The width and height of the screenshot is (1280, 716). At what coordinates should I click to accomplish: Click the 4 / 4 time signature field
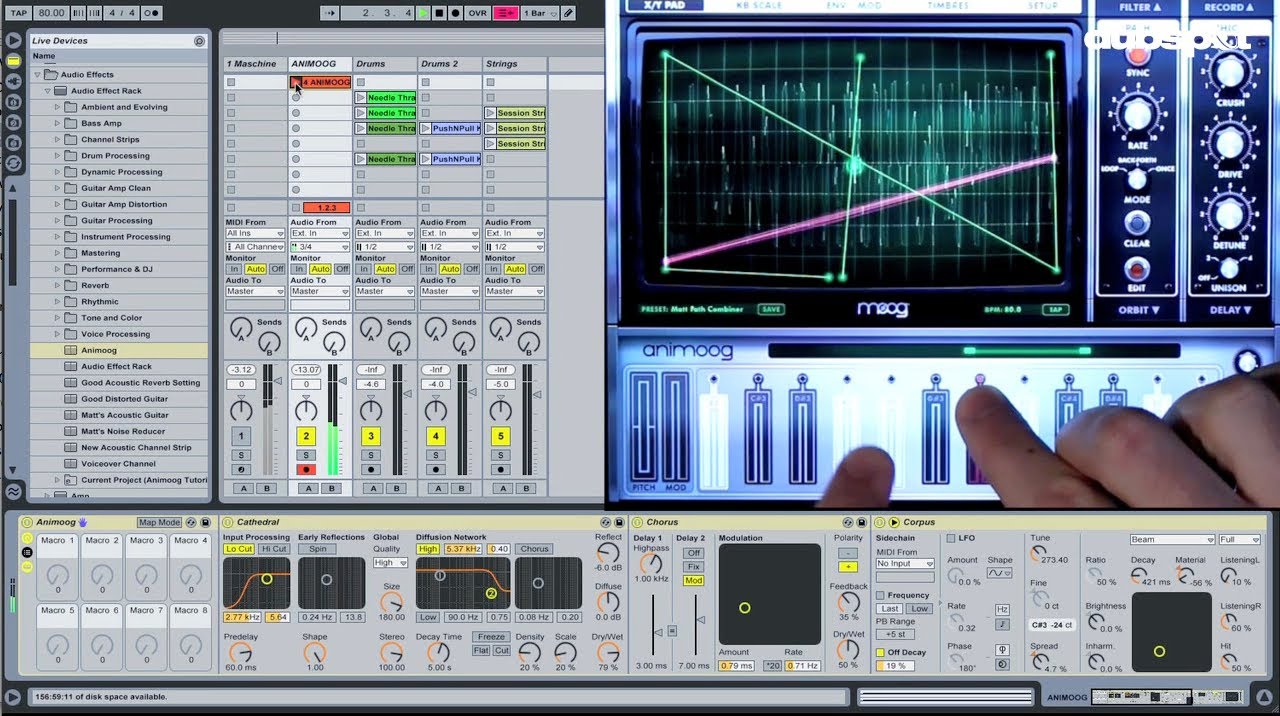122,13
